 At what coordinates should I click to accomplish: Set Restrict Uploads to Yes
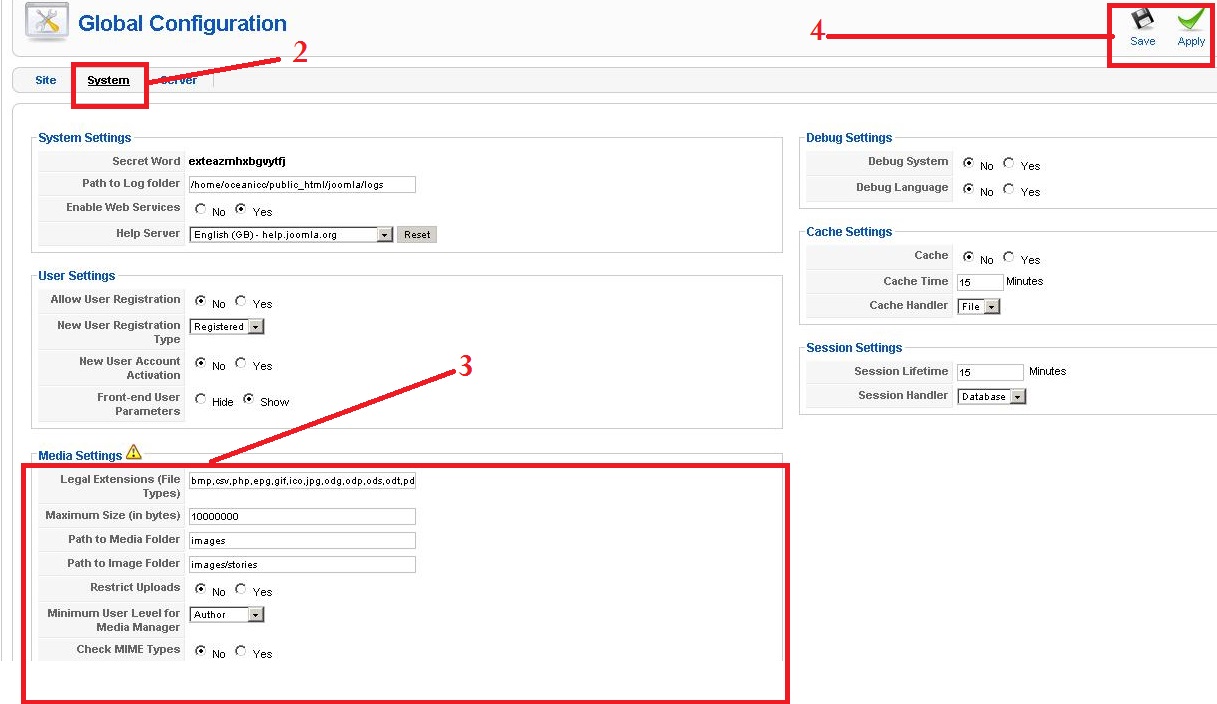coord(239,590)
